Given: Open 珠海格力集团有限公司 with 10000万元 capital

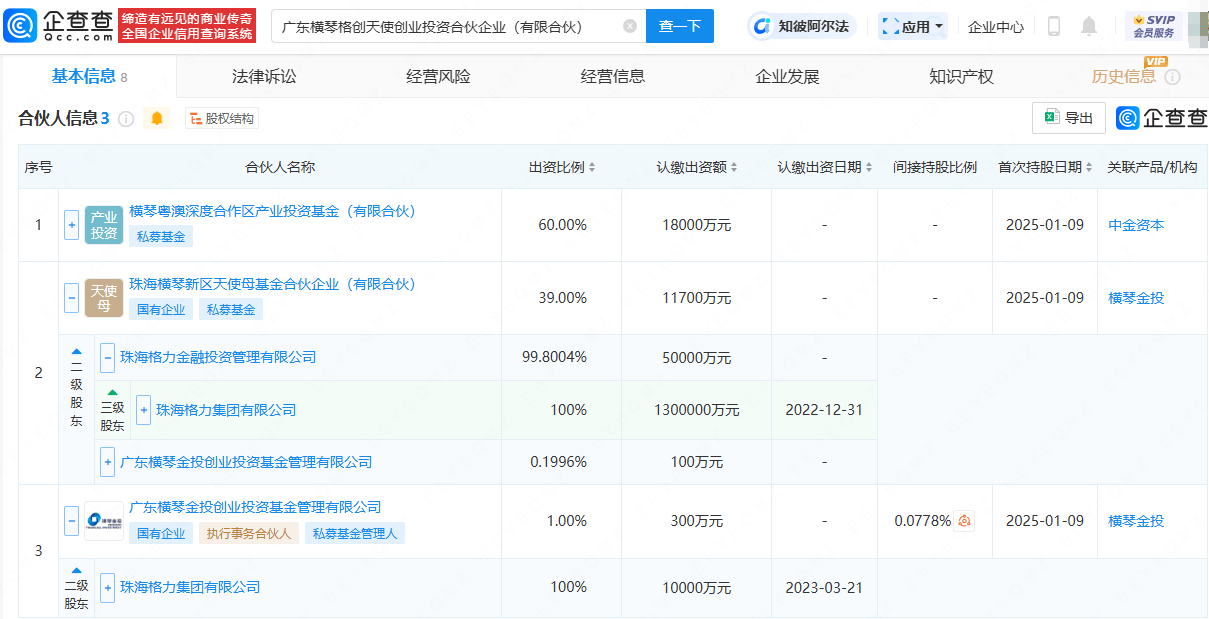Looking at the screenshot, I should (190, 587).
